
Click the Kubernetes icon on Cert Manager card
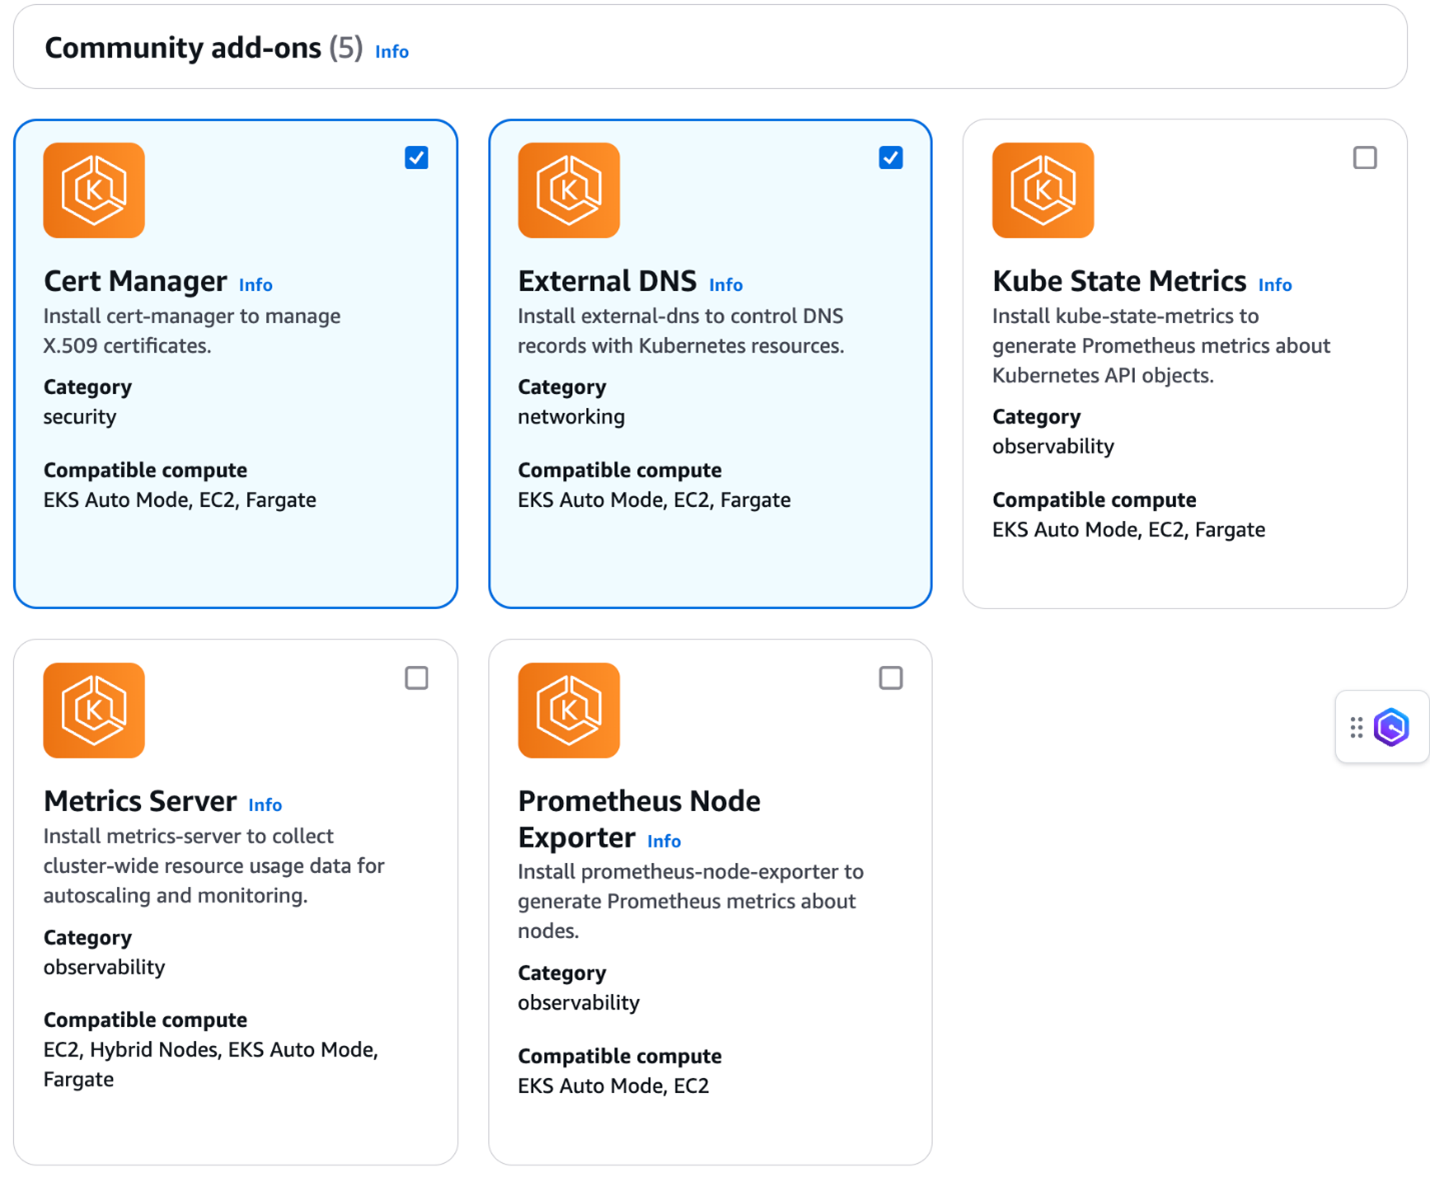coord(93,190)
